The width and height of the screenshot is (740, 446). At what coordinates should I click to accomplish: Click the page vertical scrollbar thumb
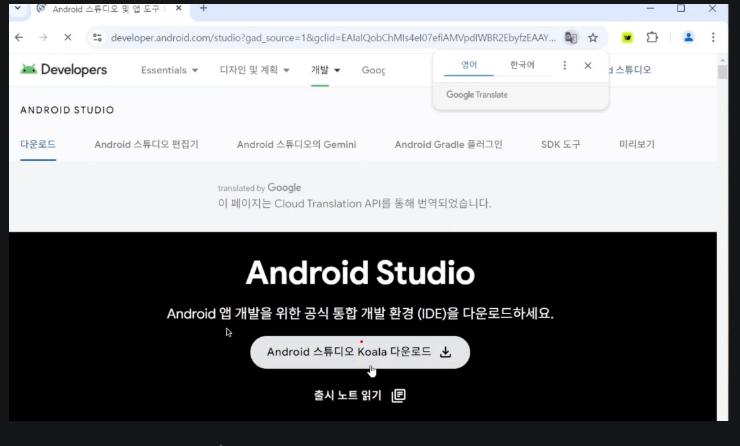[722, 72]
